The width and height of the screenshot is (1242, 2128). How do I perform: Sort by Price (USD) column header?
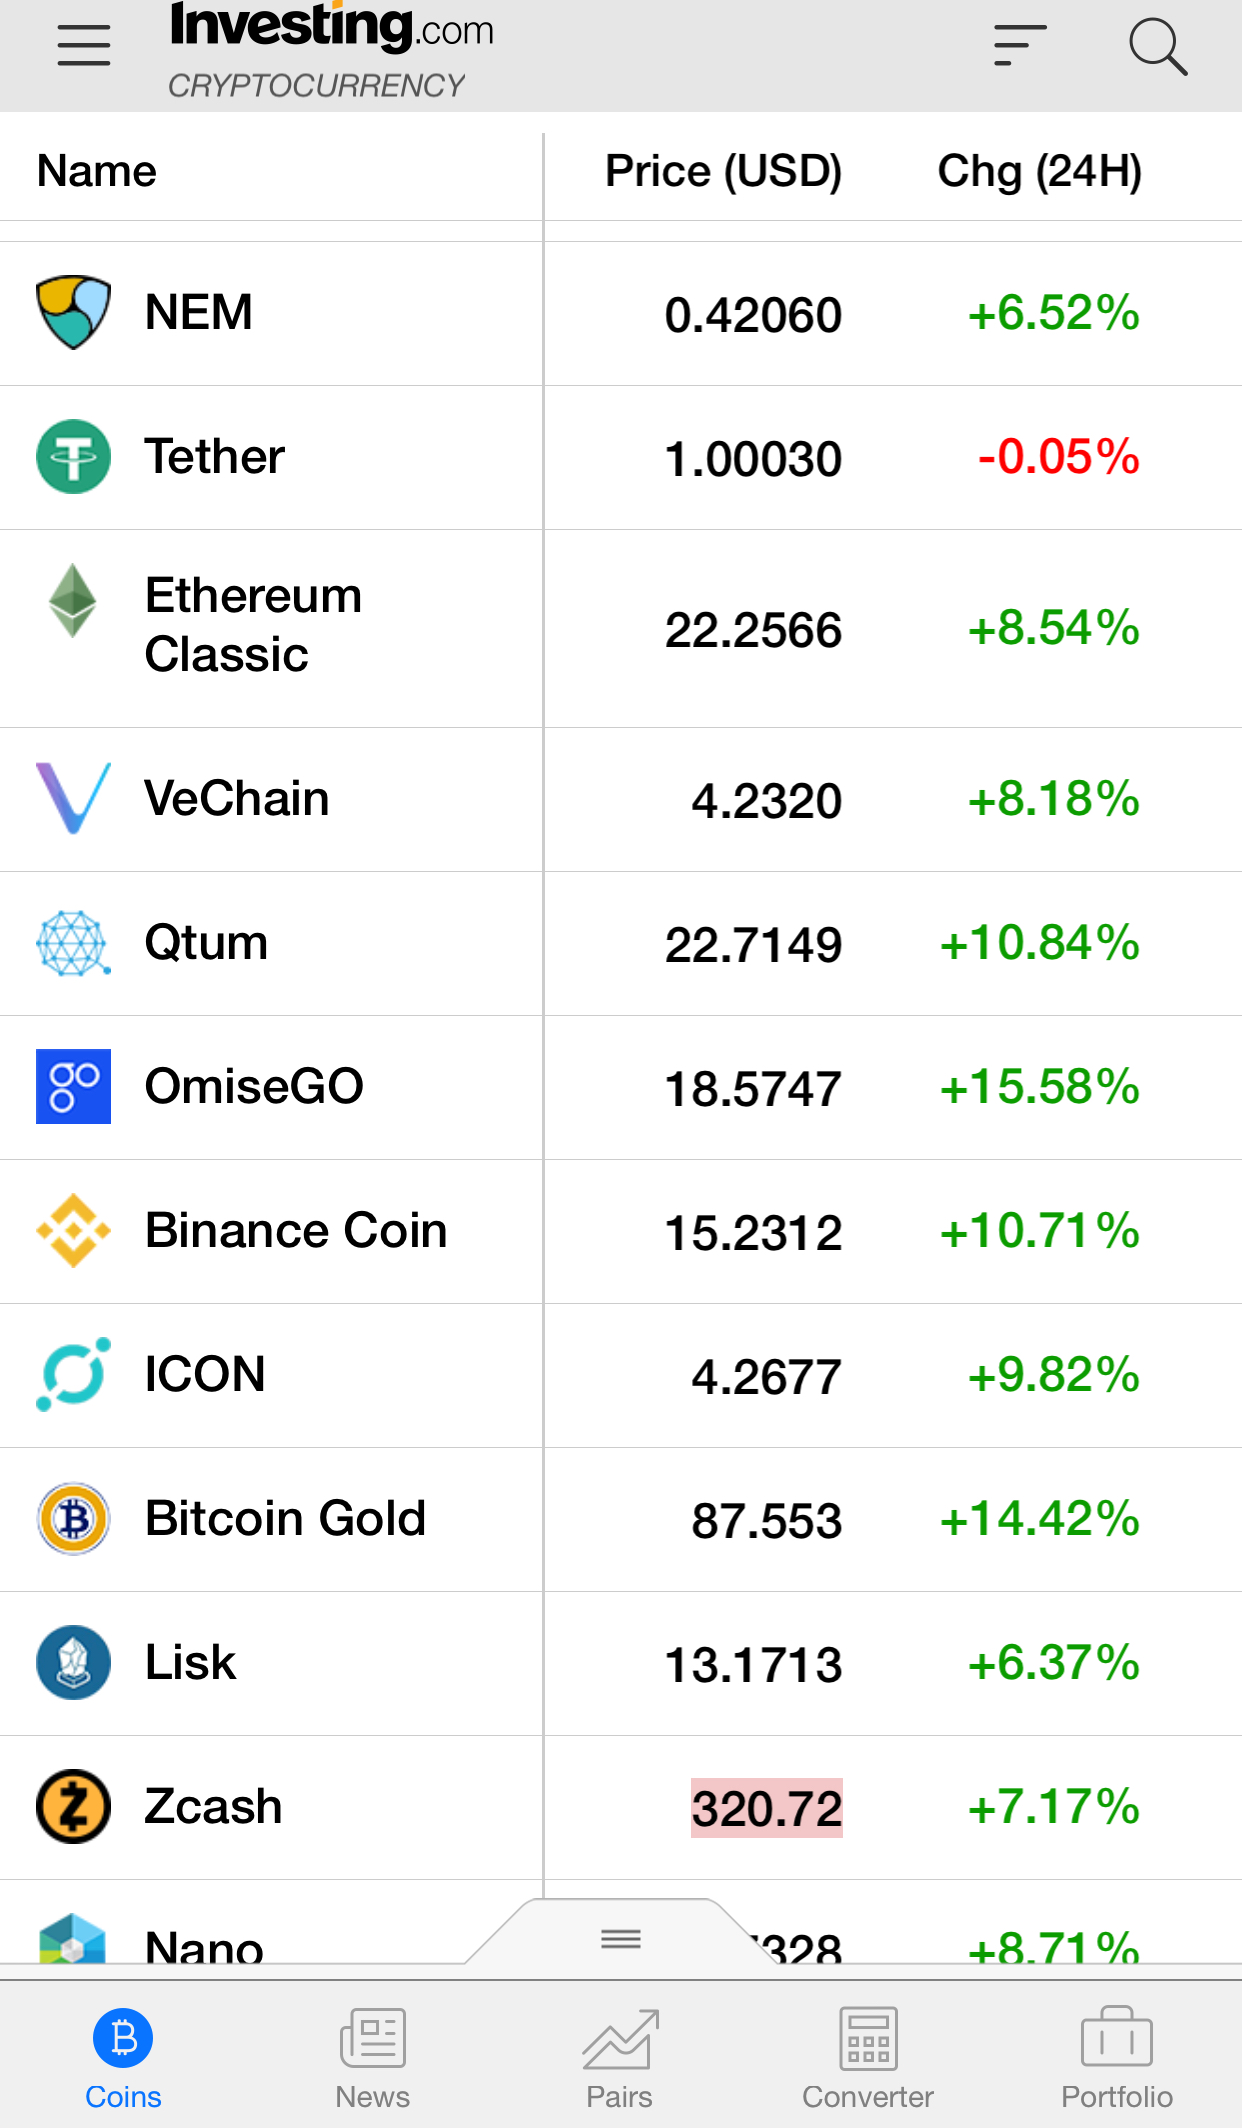point(724,171)
